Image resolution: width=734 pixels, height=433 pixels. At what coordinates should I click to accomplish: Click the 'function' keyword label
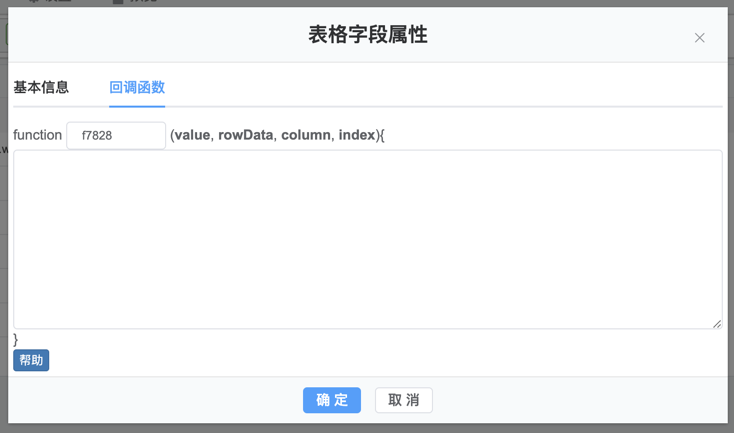37,135
